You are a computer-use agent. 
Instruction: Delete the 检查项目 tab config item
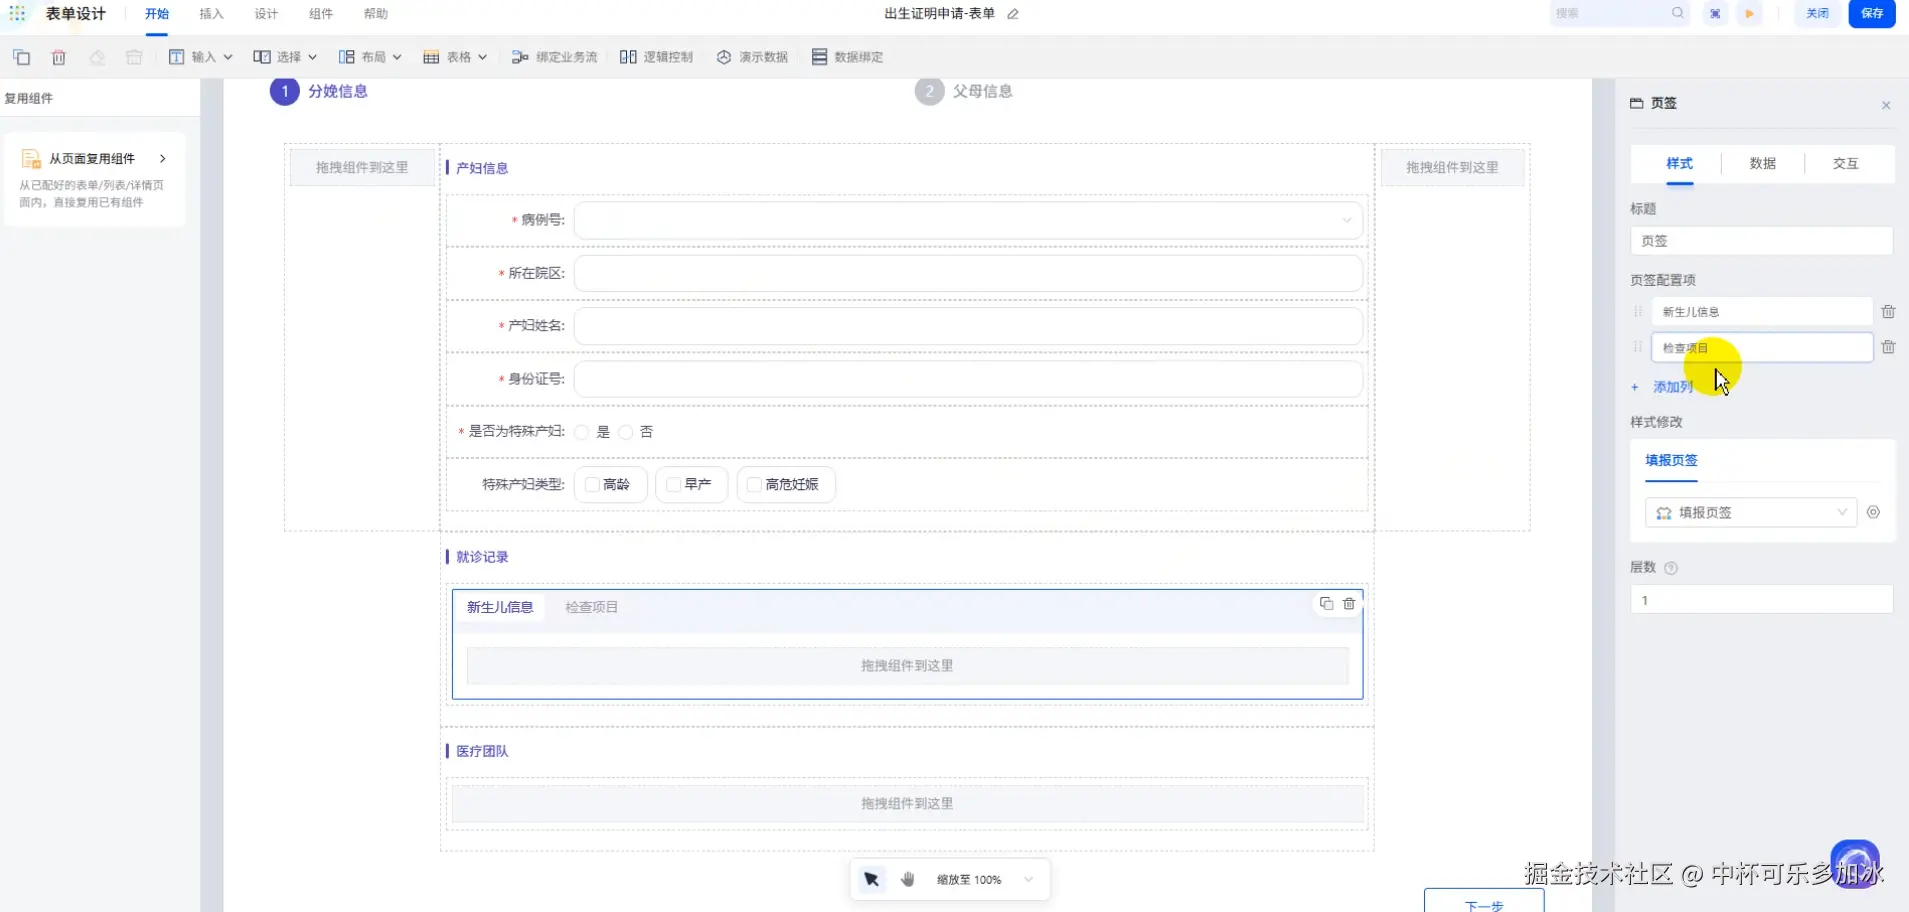tap(1888, 347)
